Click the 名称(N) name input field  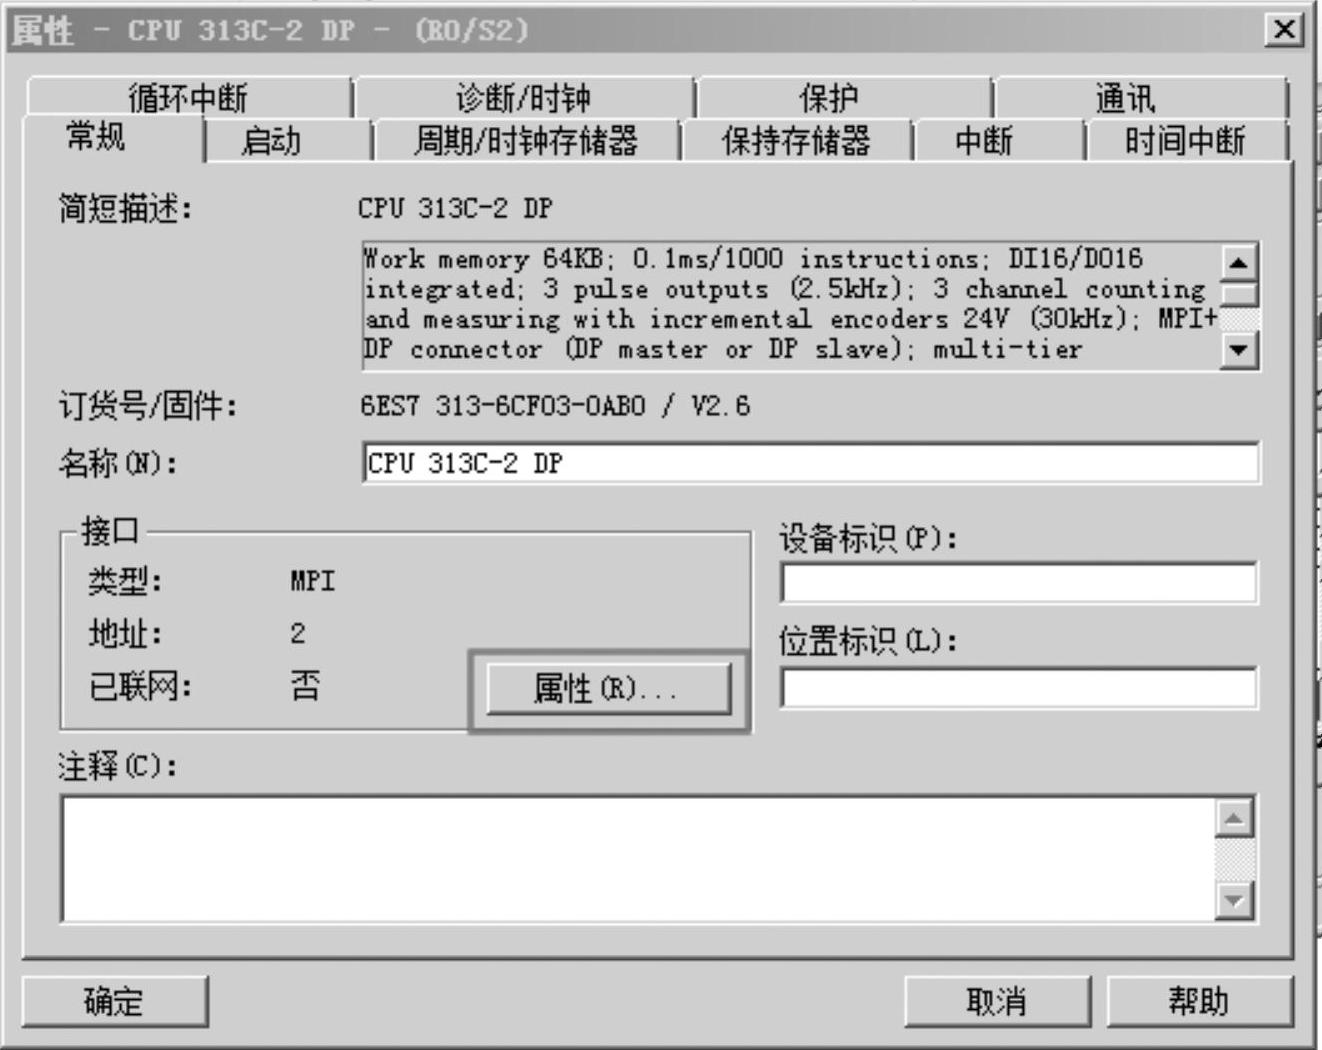810,463
